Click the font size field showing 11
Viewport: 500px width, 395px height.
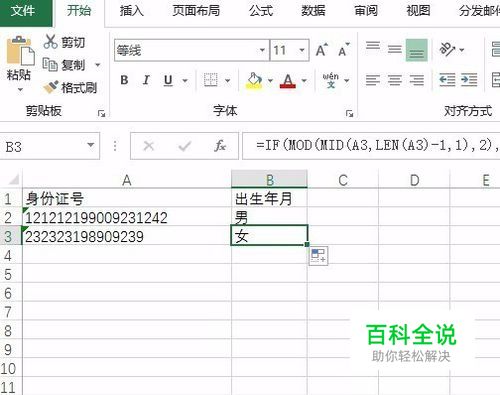(x=283, y=50)
